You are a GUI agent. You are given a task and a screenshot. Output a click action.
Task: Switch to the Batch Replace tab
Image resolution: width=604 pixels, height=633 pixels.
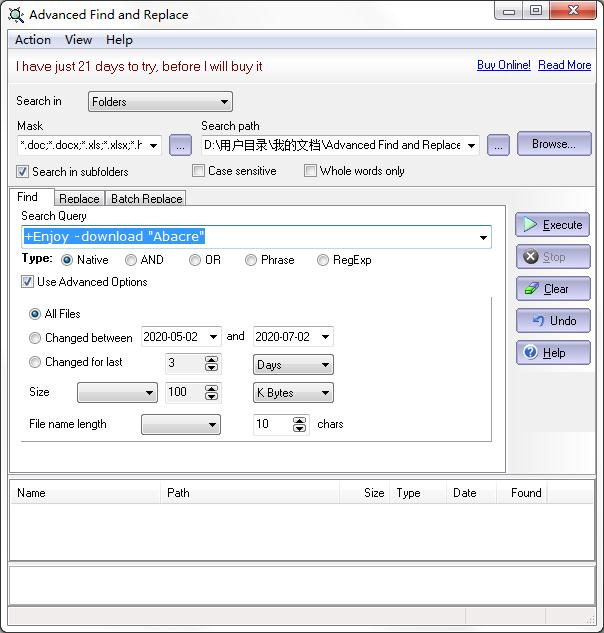(146, 198)
